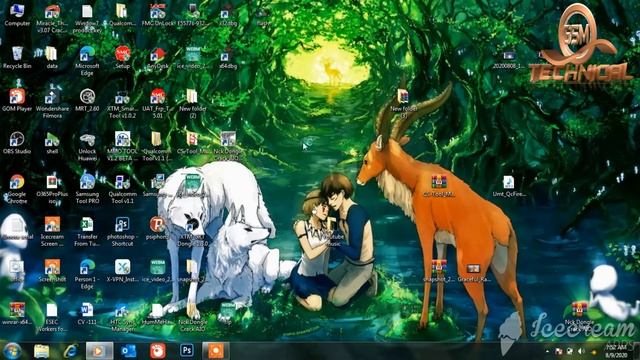Screen dimensions: 640x360
Task: Launch MRT_2.60 shortcut
Action: point(87,100)
